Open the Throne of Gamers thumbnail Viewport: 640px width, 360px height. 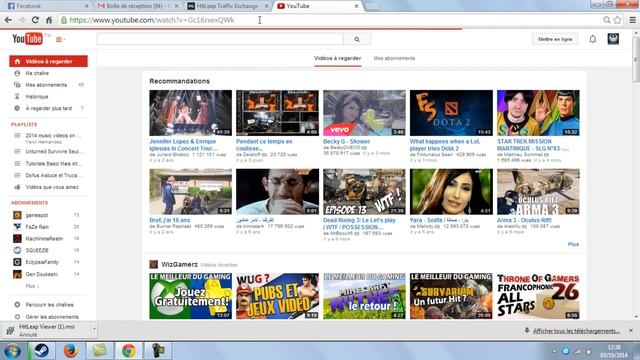click(x=538, y=296)
